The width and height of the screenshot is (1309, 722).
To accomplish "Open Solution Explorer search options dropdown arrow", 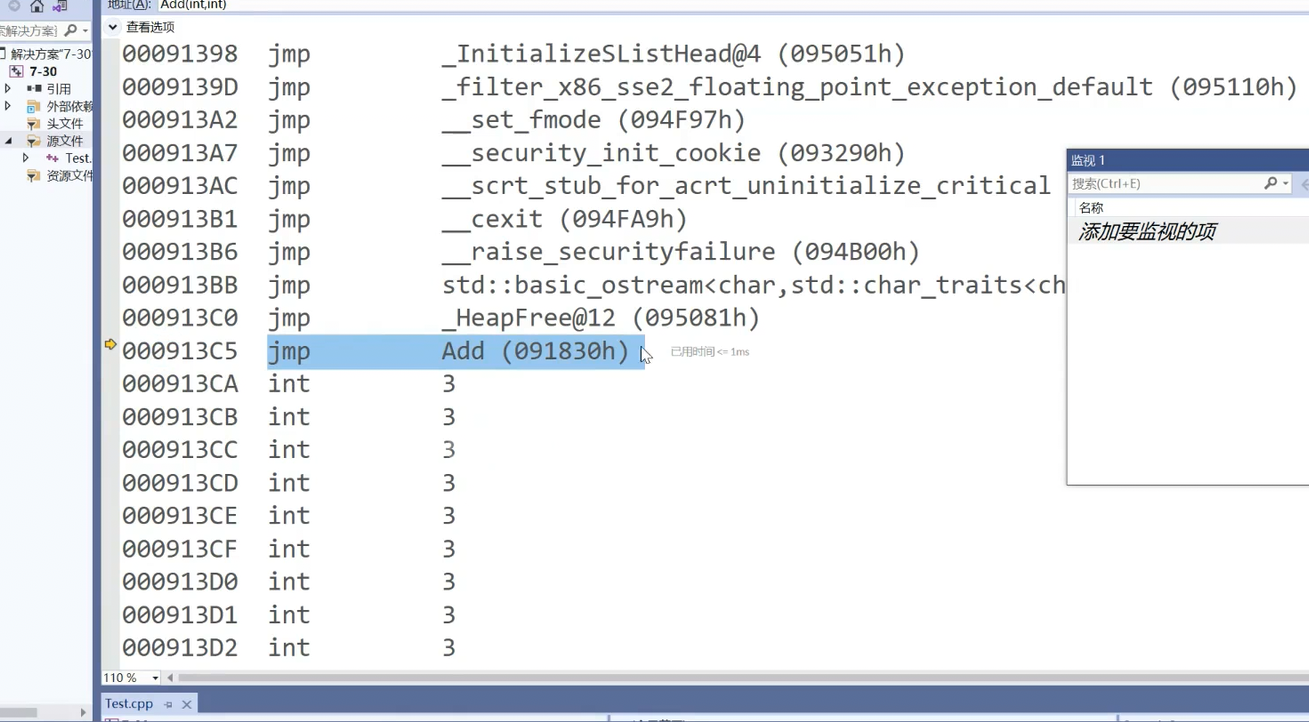I will point(85,31).
